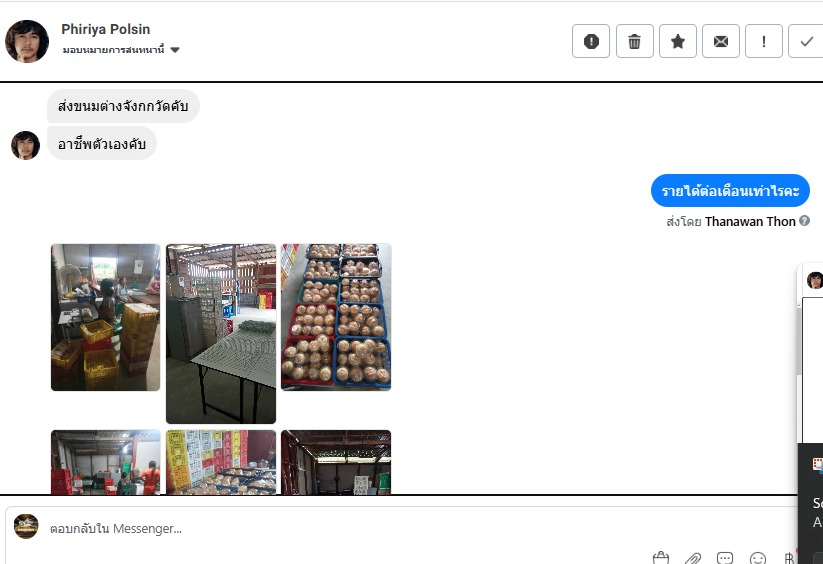Request payment with the baht icon
This screenshot has width=823, height=564.
pyautogui.click(x=788, y=558)
